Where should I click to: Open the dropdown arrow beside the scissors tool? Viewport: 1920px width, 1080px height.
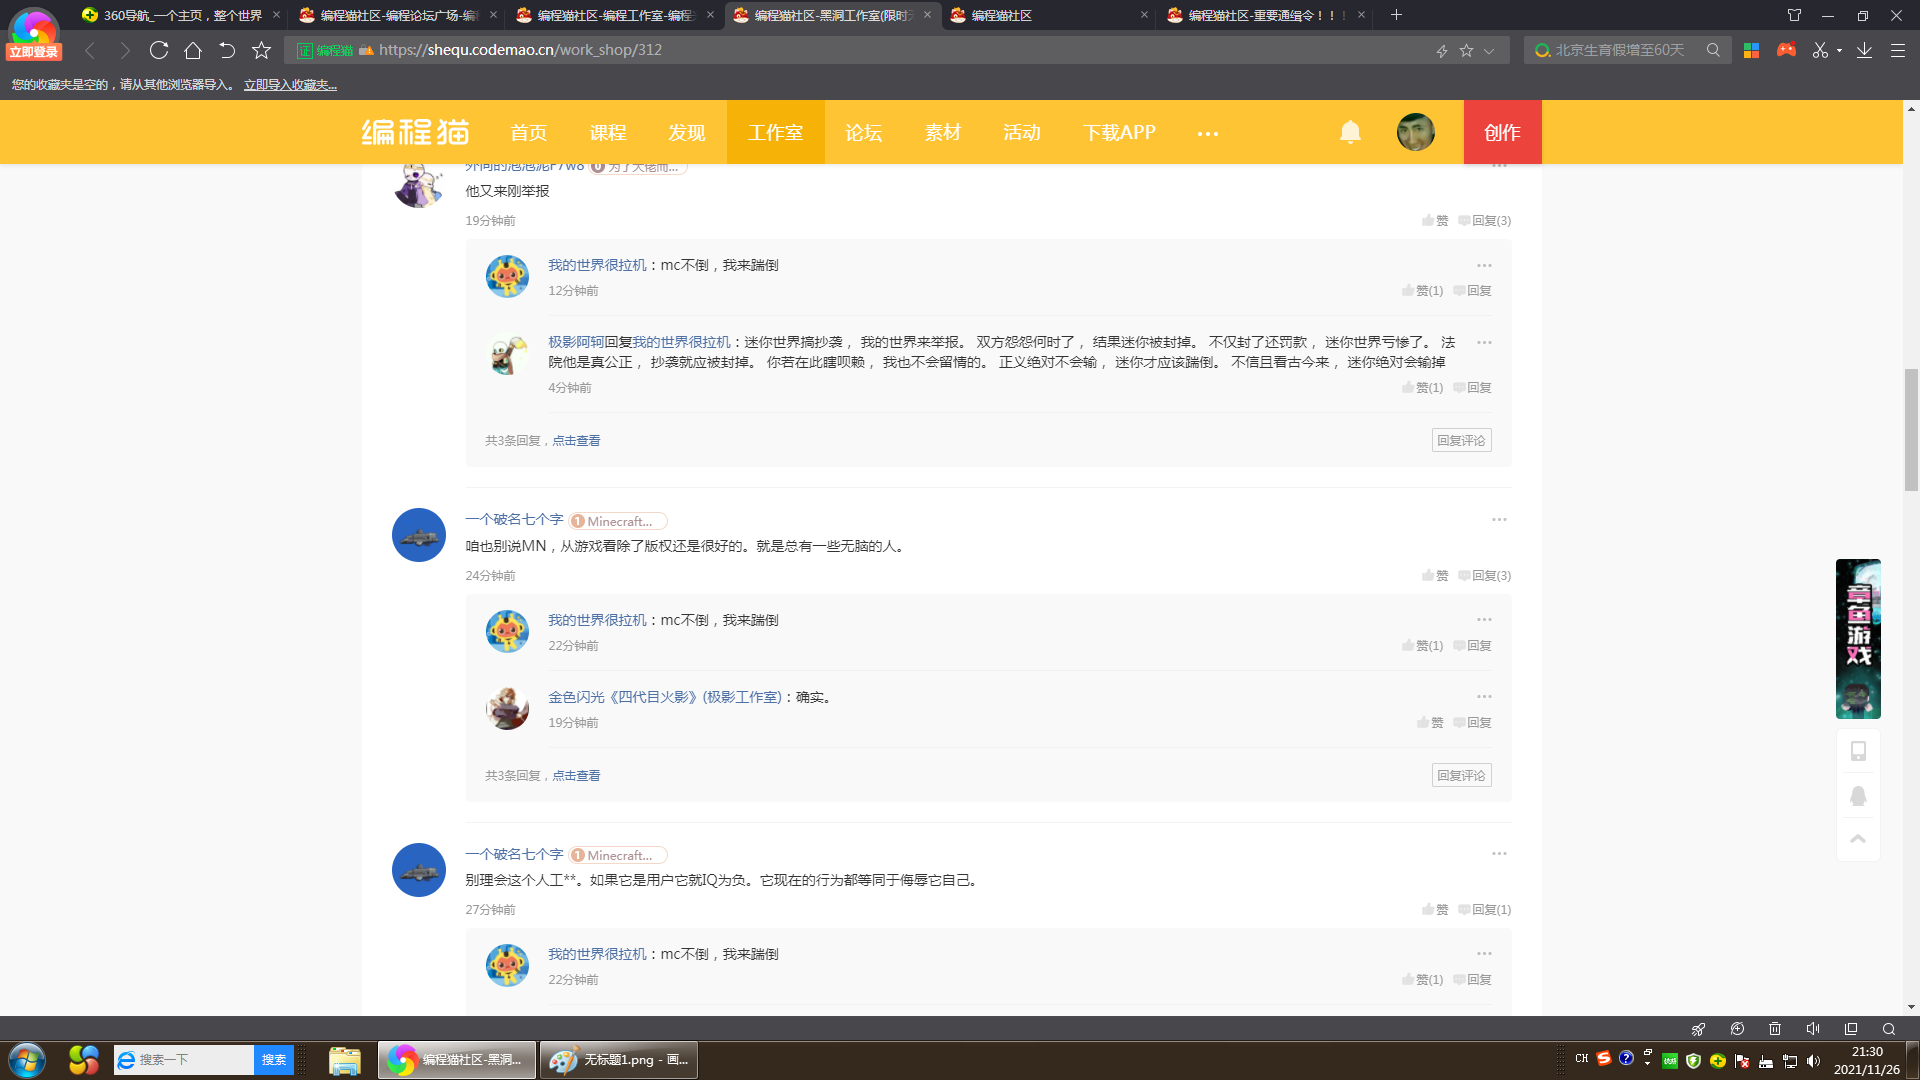click(x=1839, y=51)
